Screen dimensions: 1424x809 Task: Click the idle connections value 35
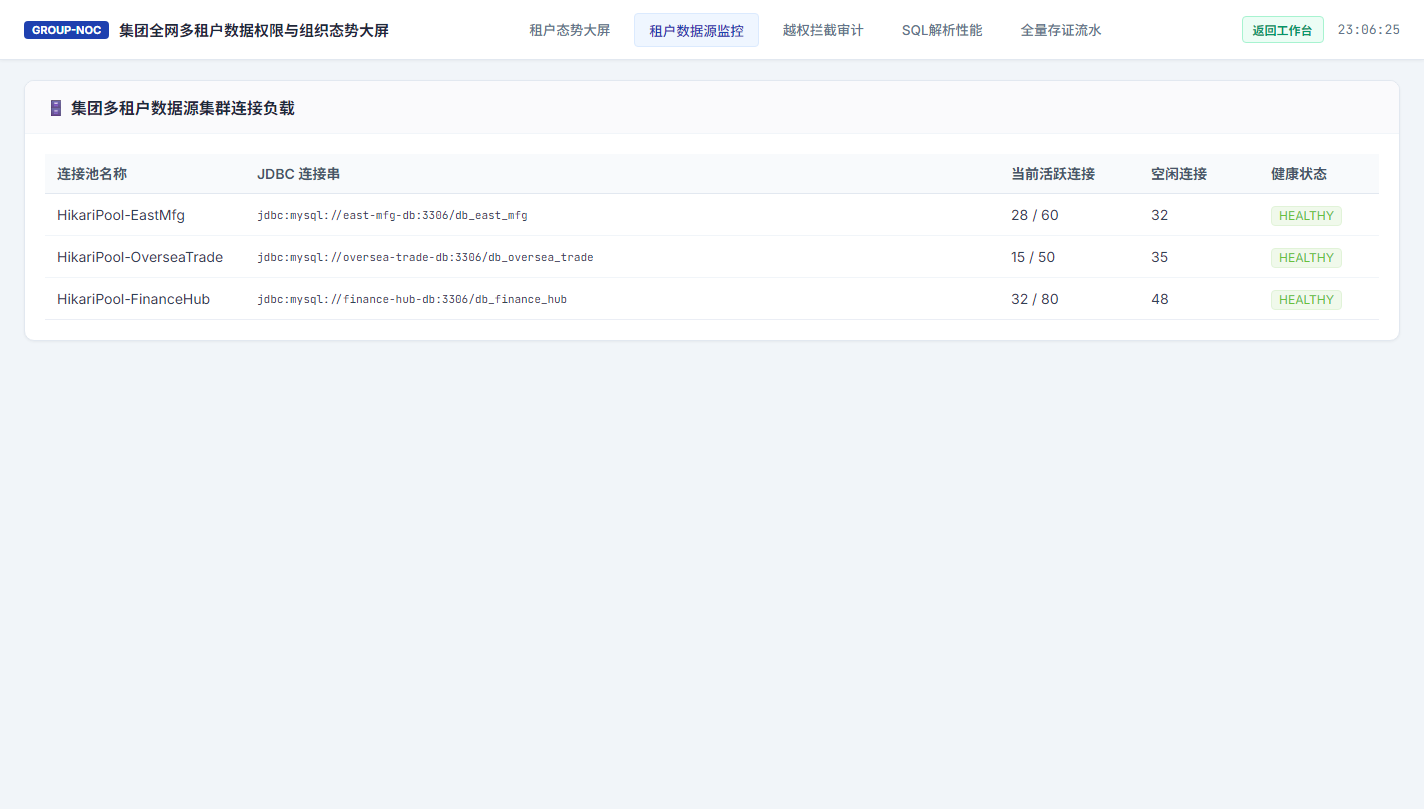(1159, 257)
